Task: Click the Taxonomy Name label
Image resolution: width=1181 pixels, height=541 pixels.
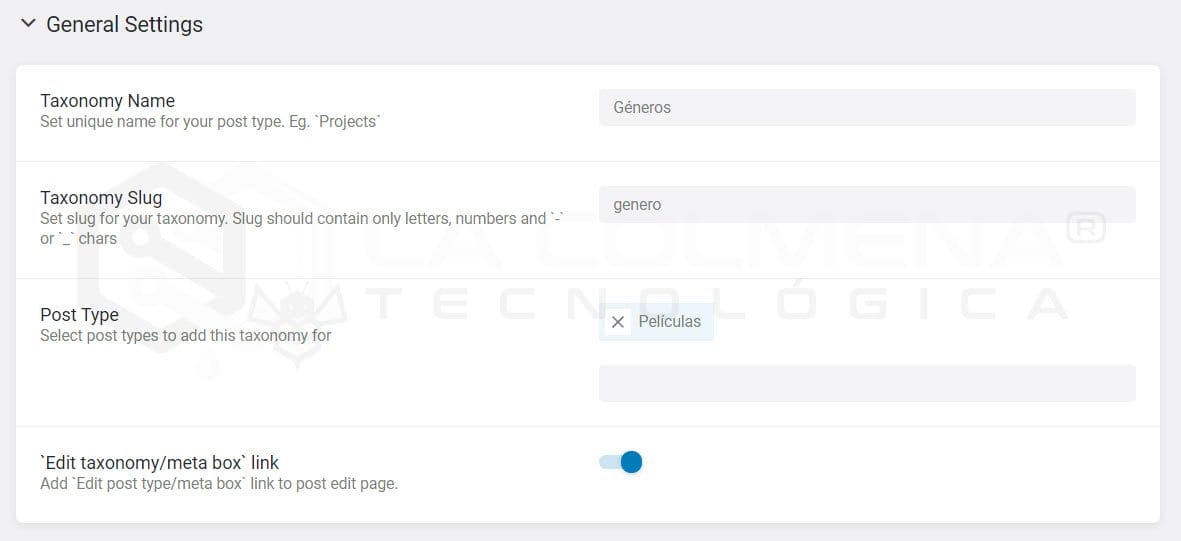Action: coord(107,101)
